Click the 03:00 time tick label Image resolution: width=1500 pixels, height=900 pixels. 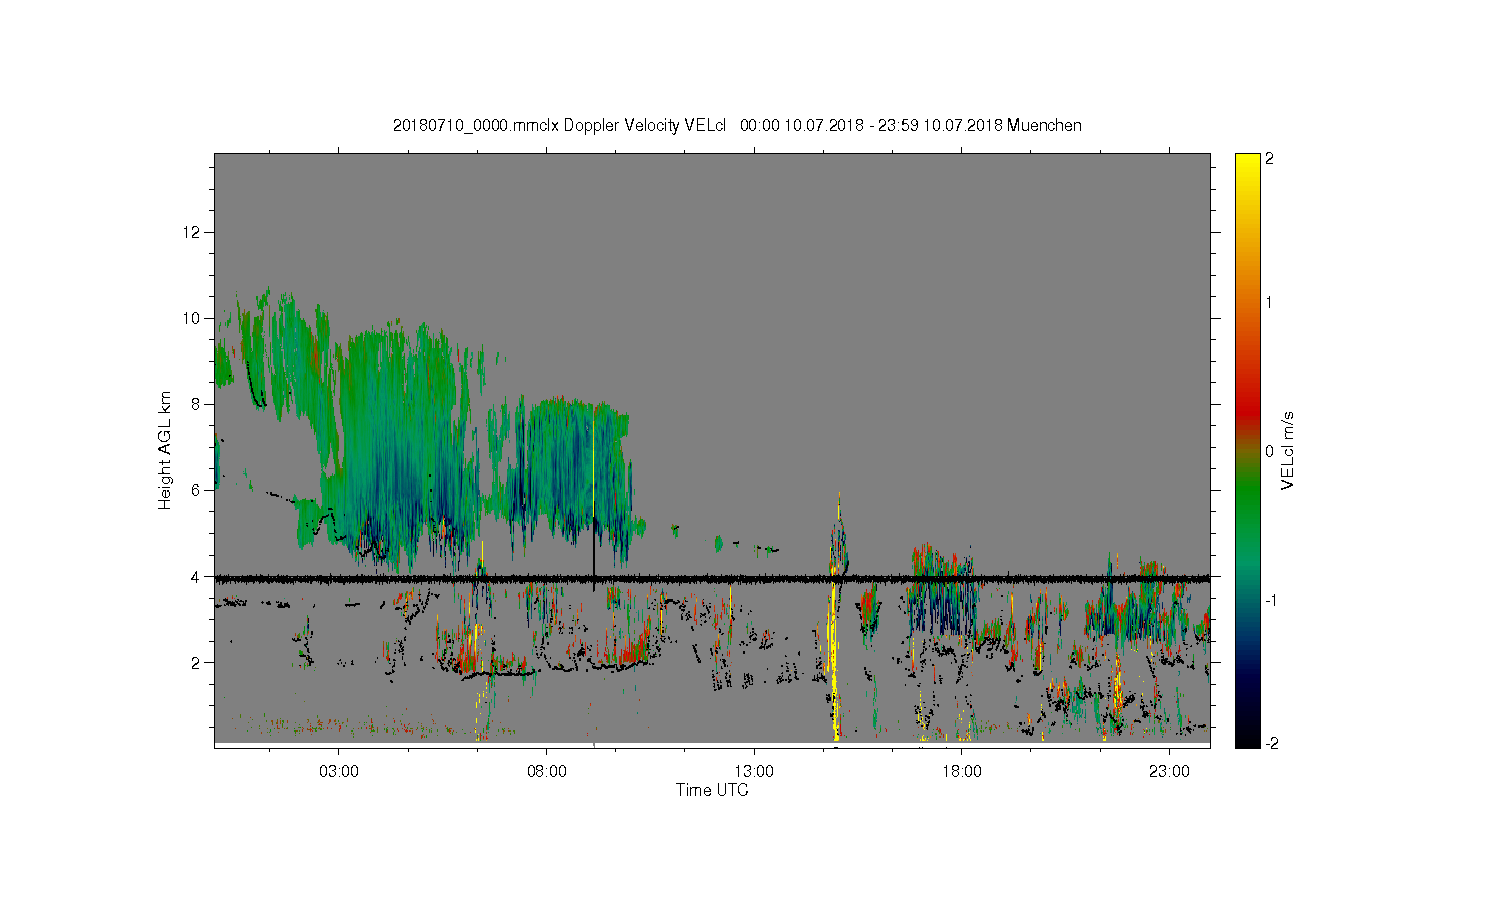coord(339,772)
